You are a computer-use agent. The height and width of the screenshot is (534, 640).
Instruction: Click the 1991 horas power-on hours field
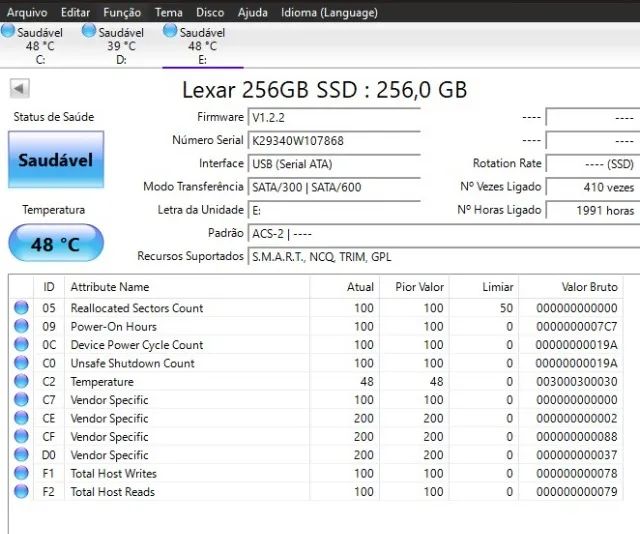593,211
